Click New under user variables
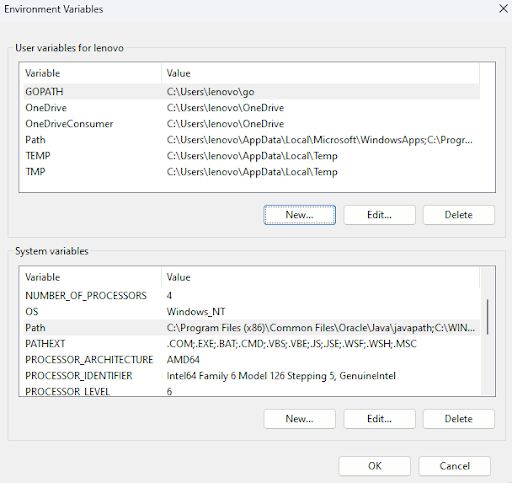The image size is (512, 483). (299, 215)
